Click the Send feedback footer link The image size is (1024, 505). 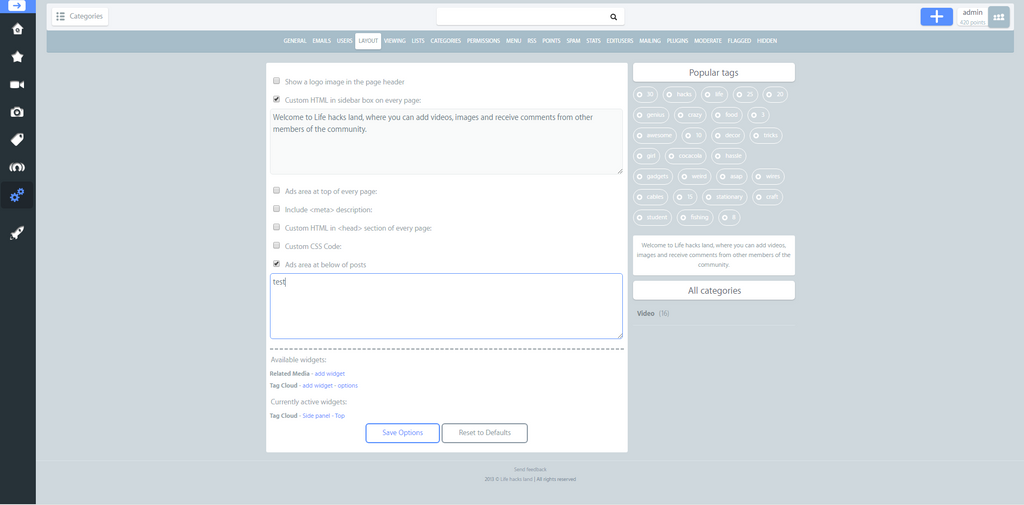[530, 470]
